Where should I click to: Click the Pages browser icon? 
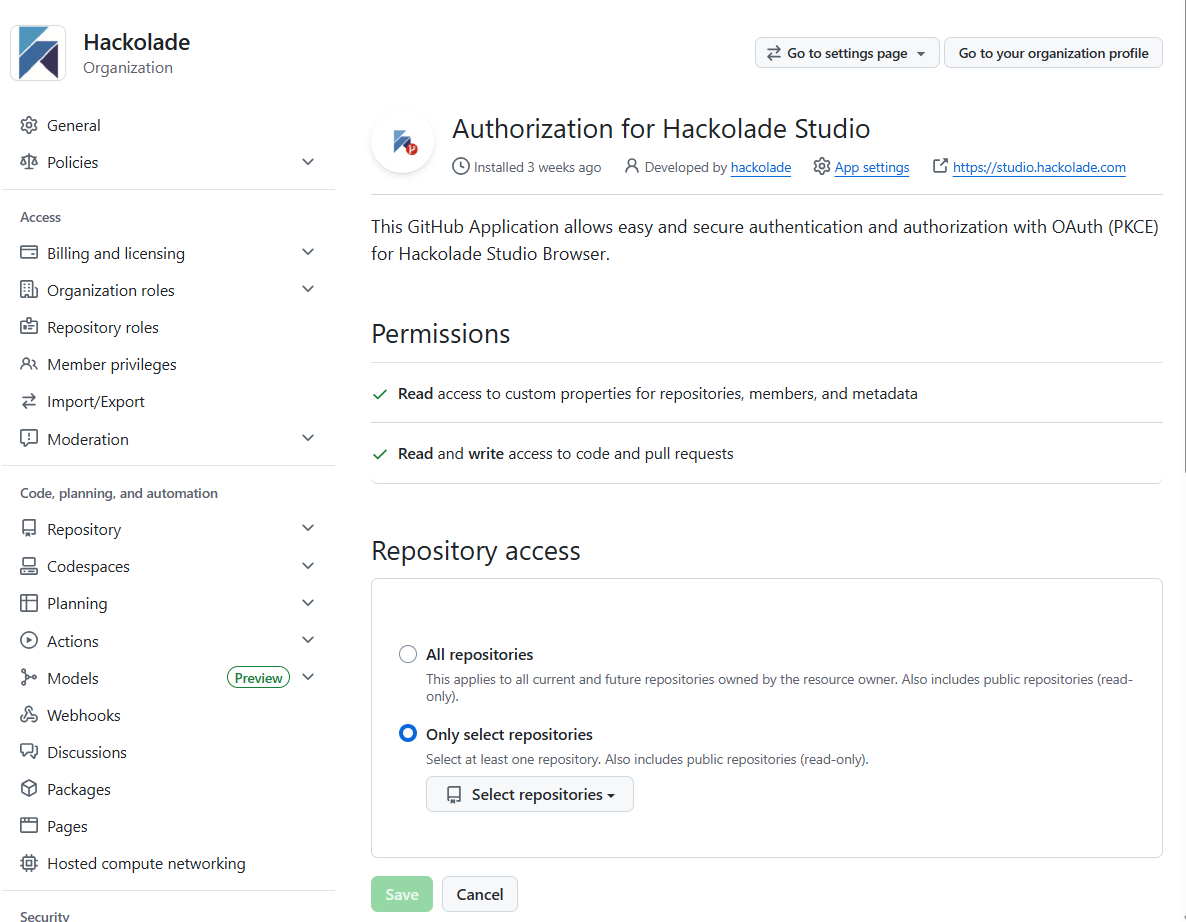click(x=29, y=826)
